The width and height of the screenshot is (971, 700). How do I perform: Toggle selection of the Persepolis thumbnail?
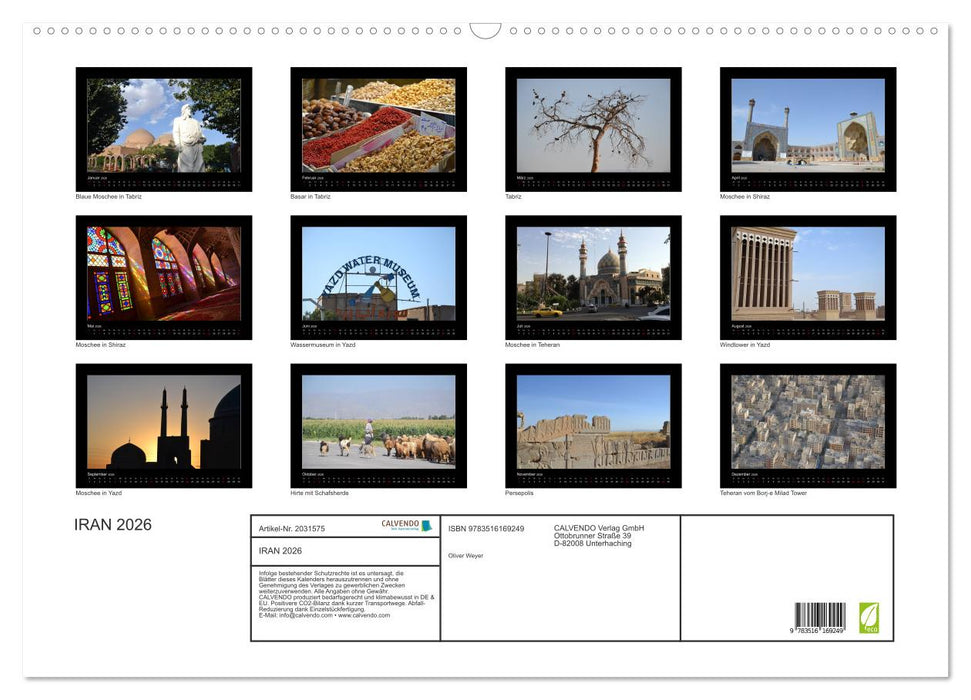593,424
